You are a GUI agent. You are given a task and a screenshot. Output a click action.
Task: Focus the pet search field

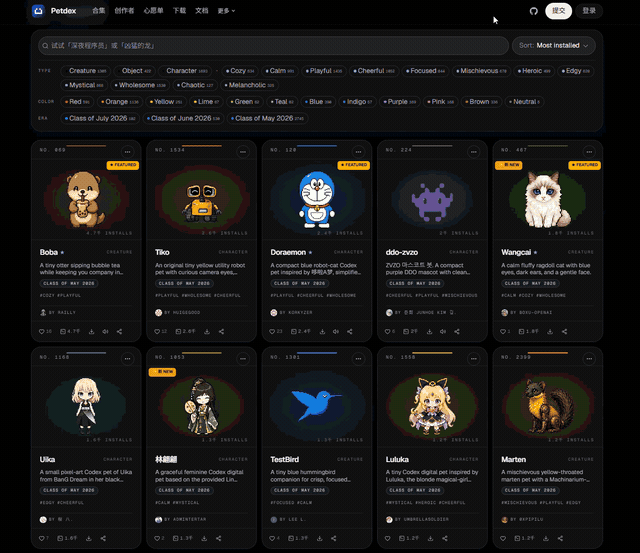[x=273, y=46]
